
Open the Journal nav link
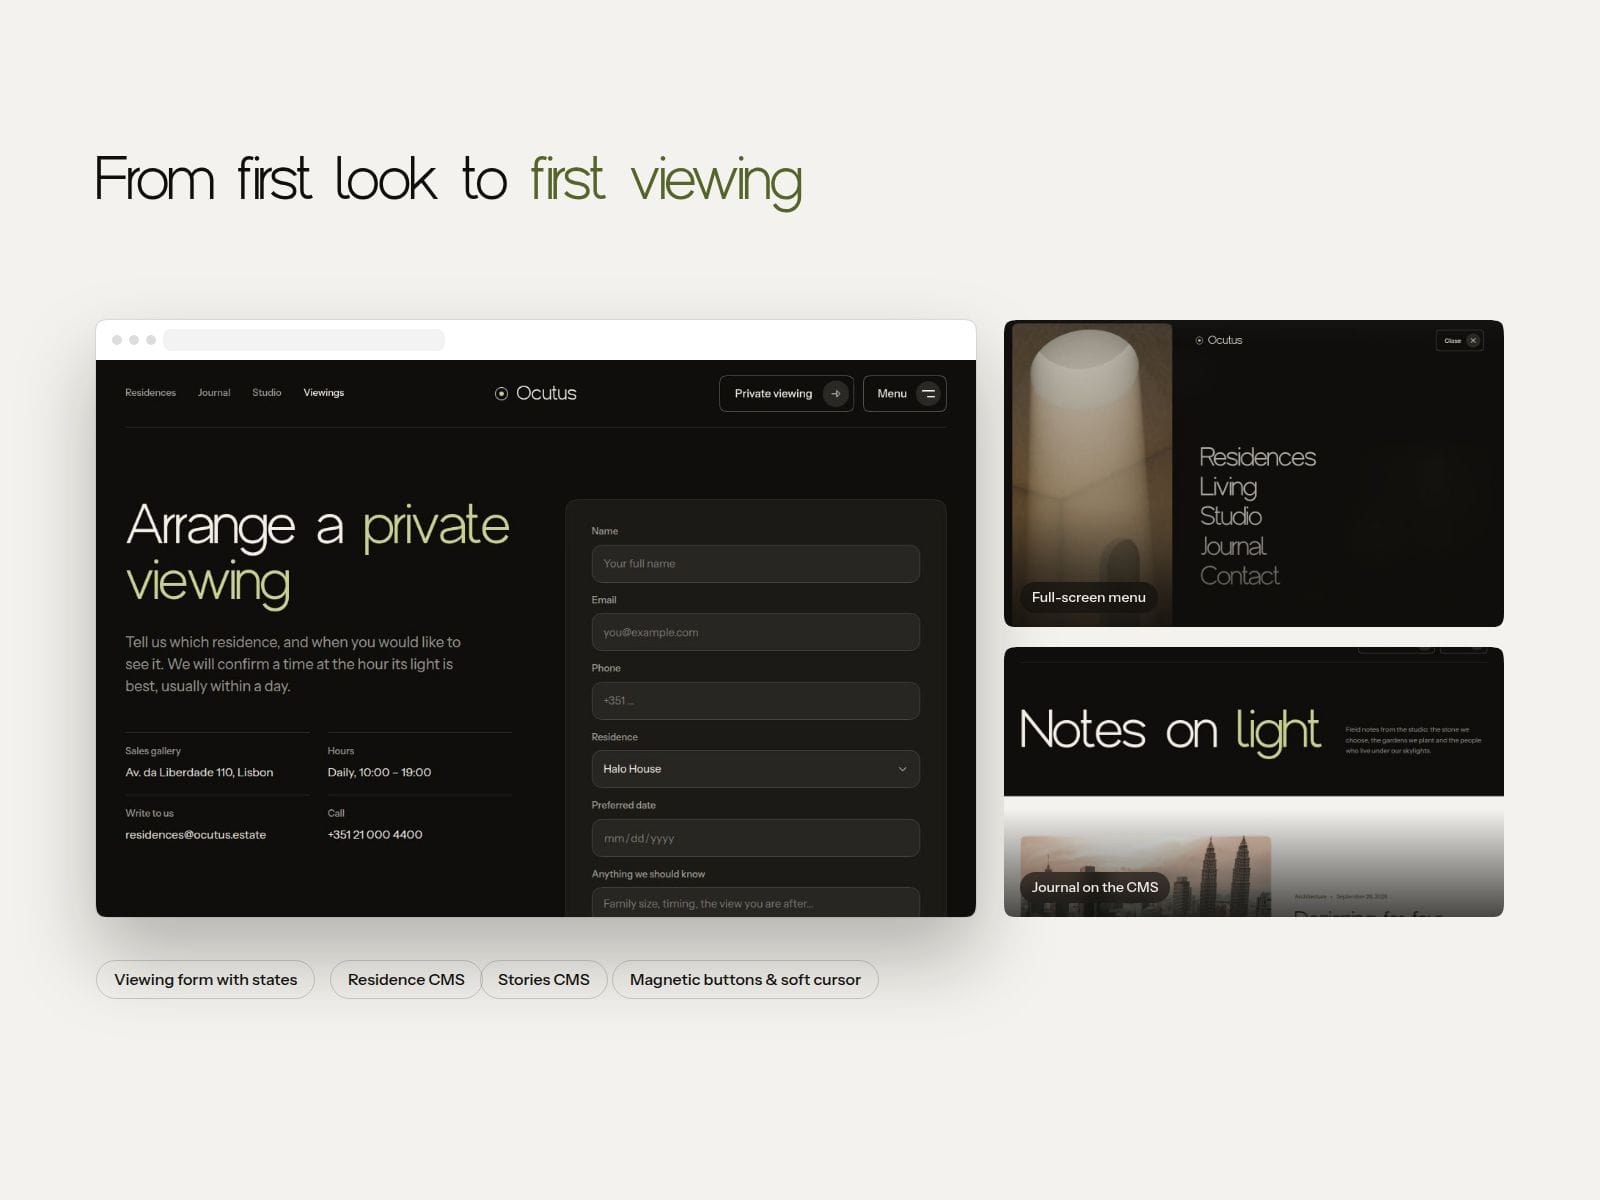pyautogui.click(x=214, y=393)
